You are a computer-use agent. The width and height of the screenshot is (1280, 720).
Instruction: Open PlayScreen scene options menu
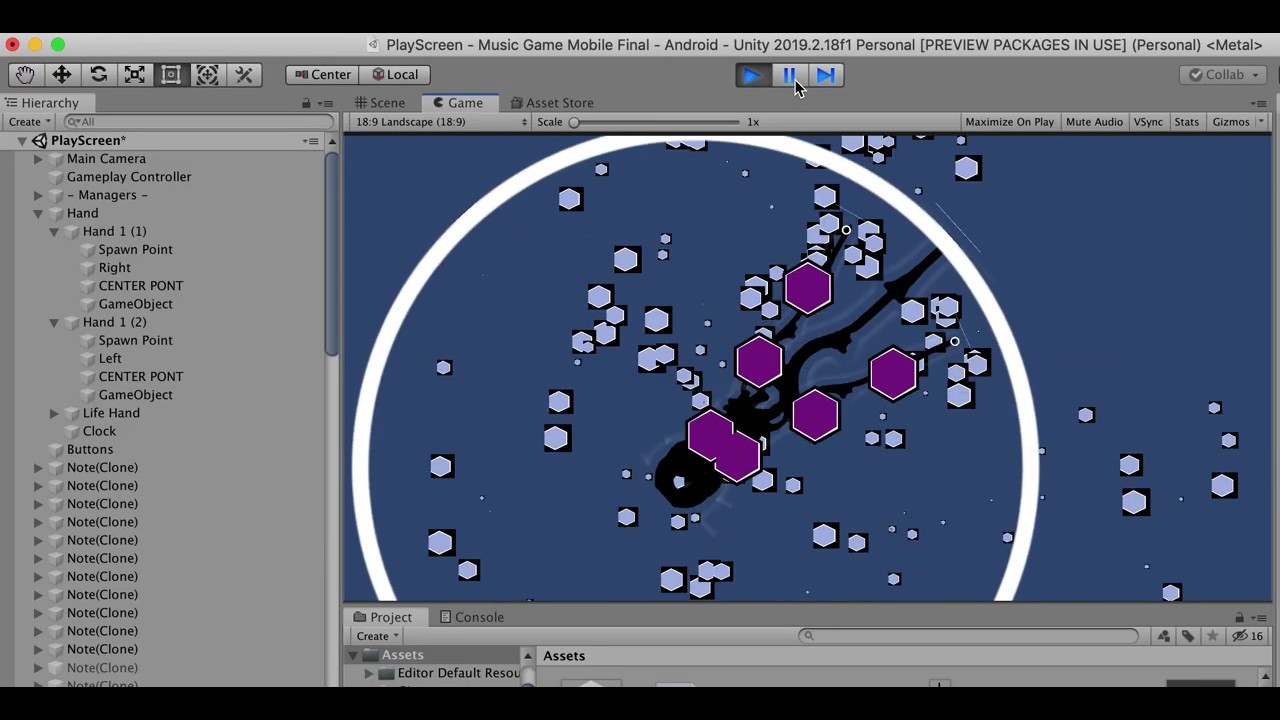311,141
